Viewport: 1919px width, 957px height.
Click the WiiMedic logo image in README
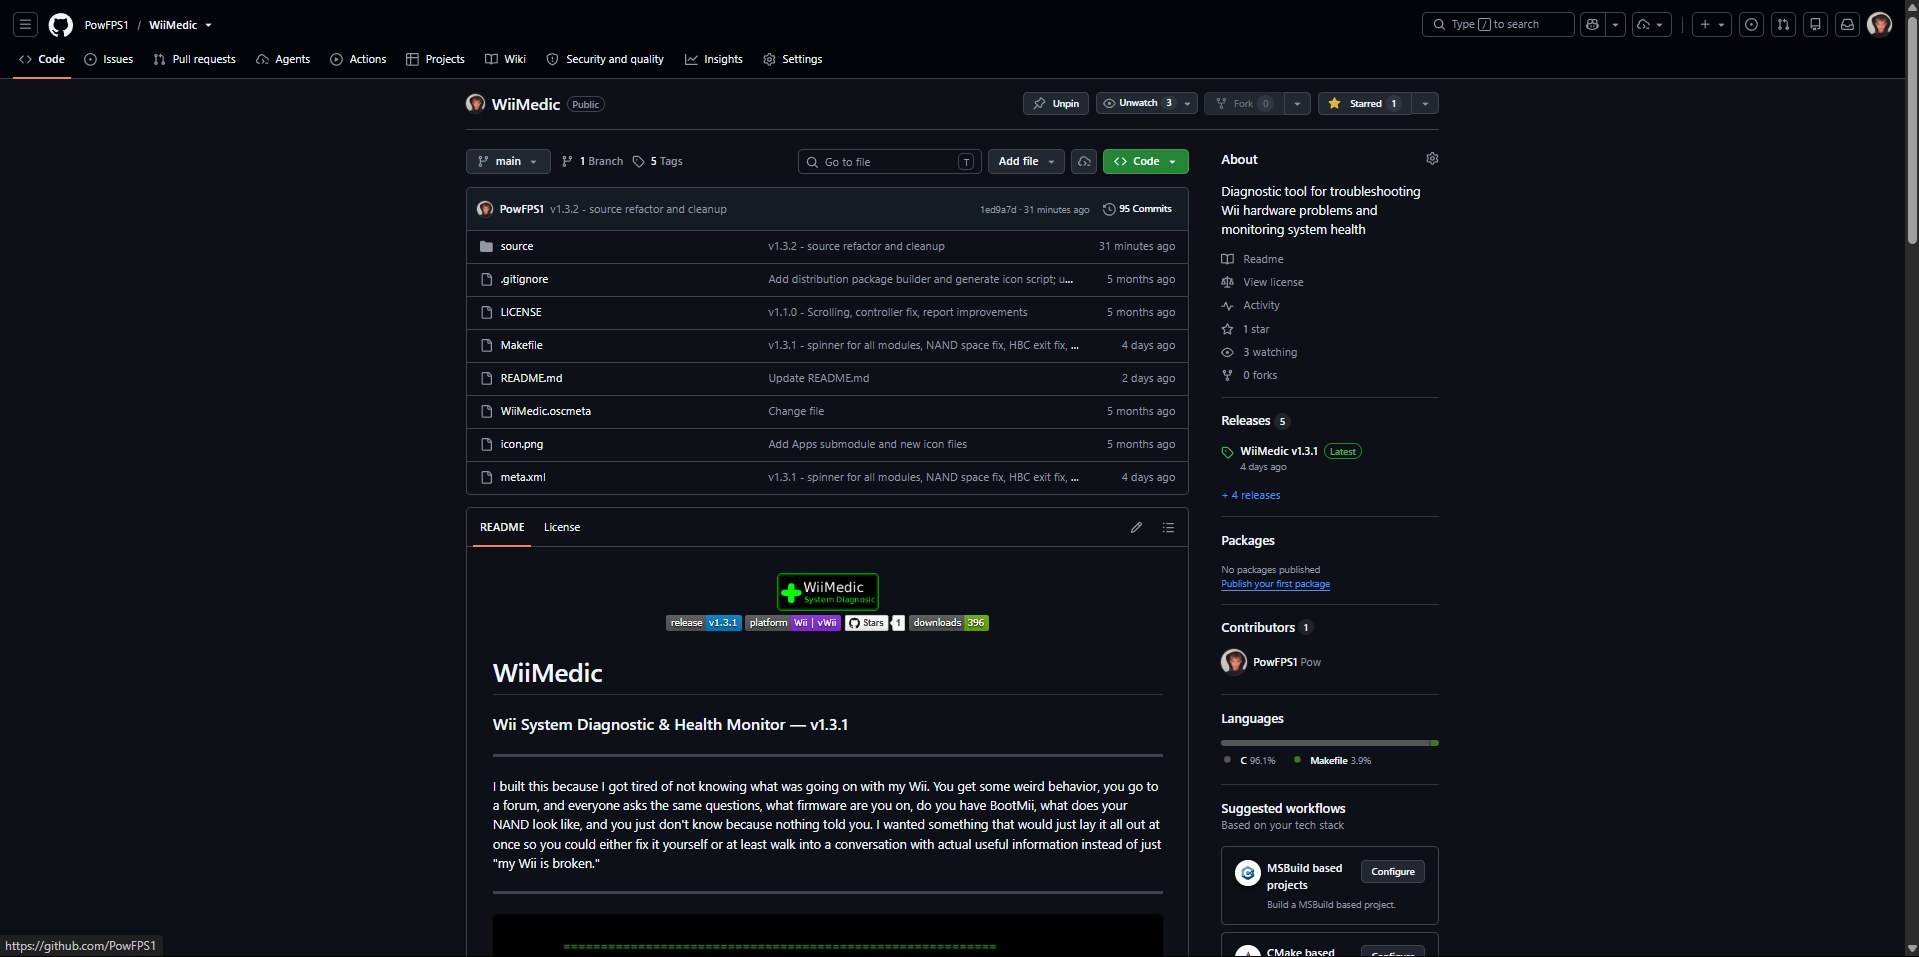[x=828, y=591]
